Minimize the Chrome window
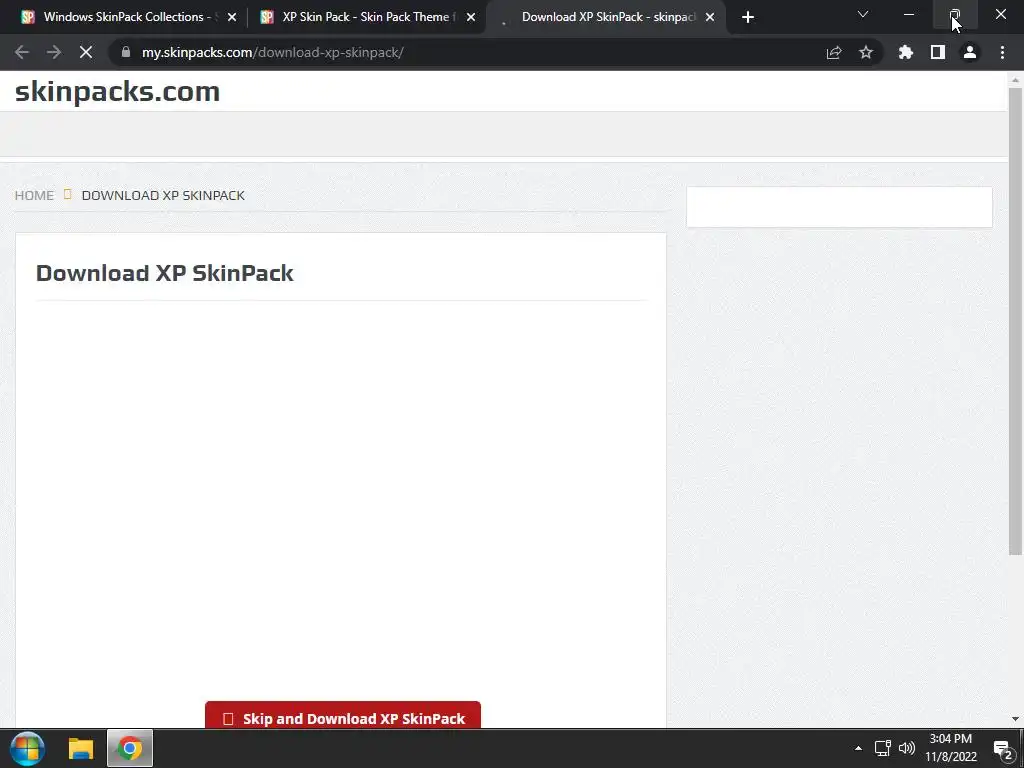This screenshot has height=768, width=1024. (909, 14)
